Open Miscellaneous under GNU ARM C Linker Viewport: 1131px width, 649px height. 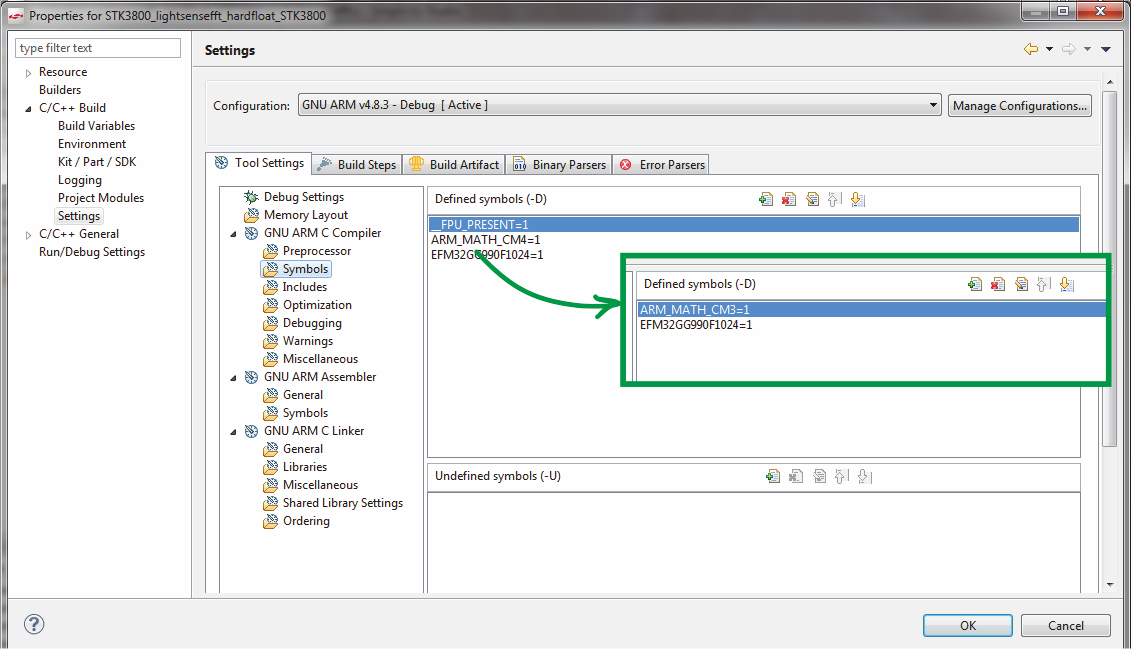(320, 485)
